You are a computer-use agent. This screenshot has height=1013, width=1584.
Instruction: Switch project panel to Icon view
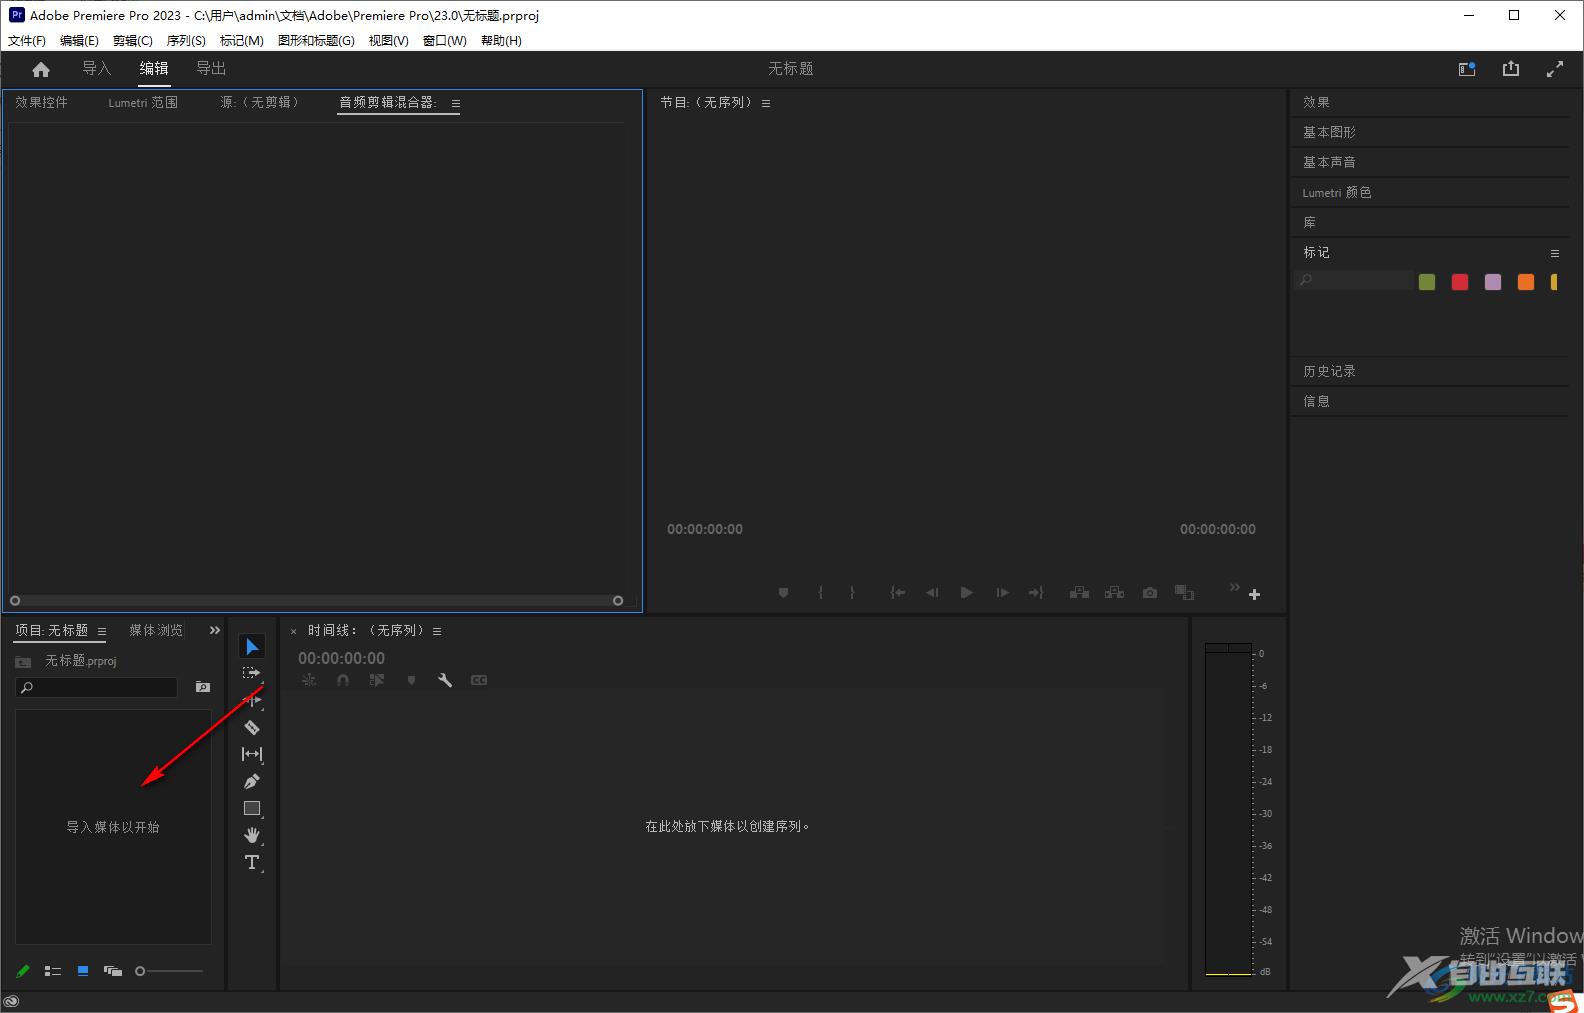(x=83, y=971)
